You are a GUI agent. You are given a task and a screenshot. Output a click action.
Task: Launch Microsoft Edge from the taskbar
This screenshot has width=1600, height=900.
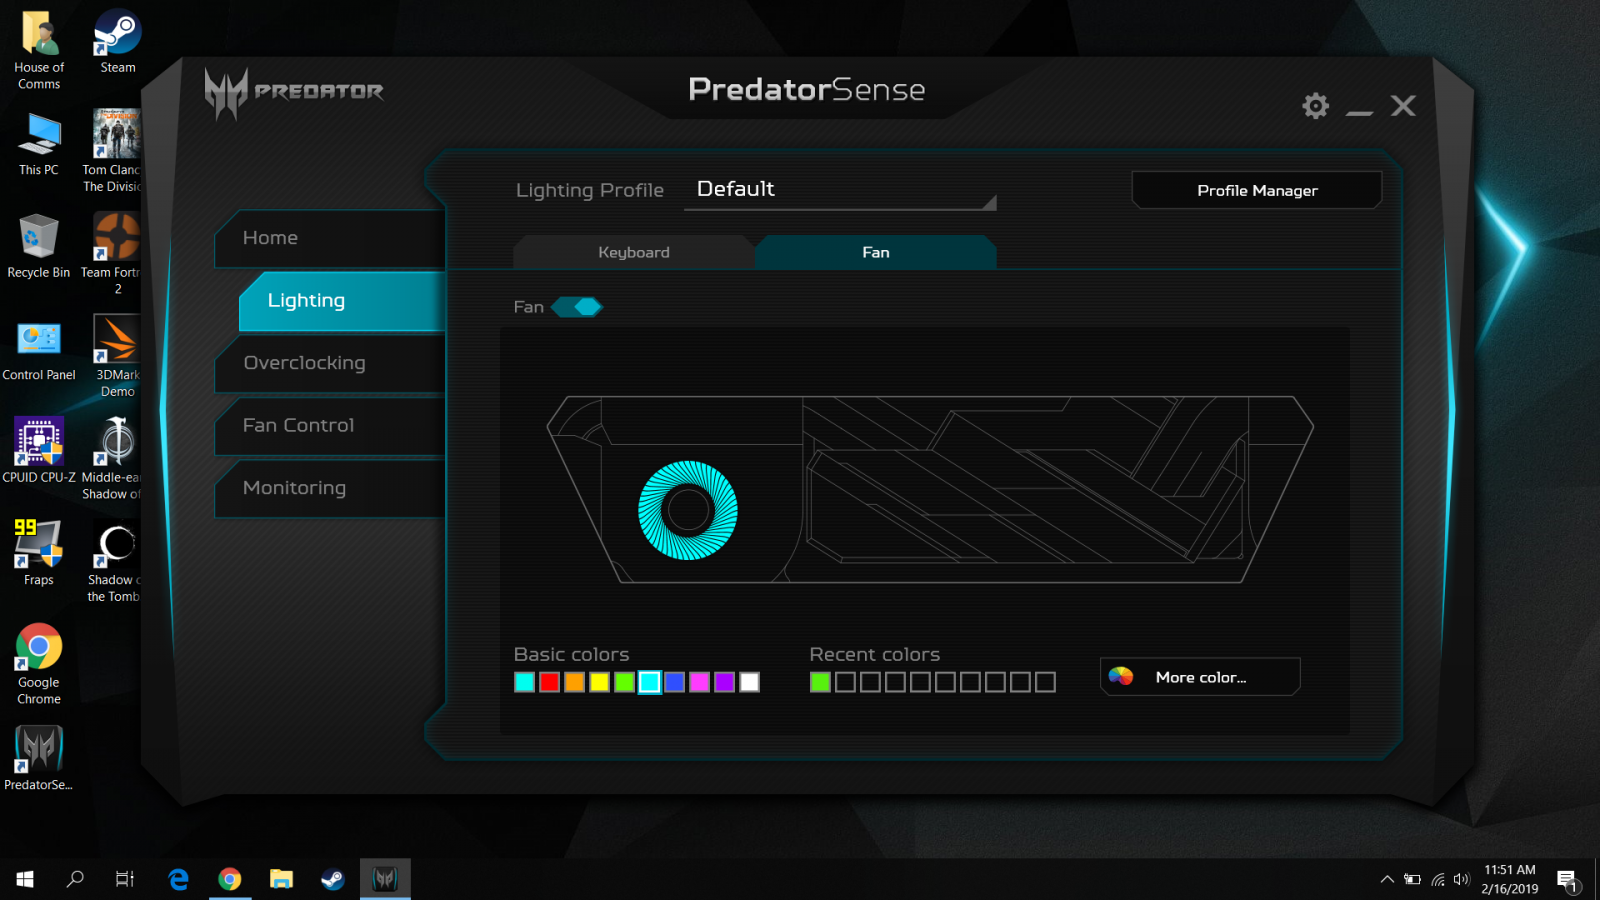(x=179, y=879)
